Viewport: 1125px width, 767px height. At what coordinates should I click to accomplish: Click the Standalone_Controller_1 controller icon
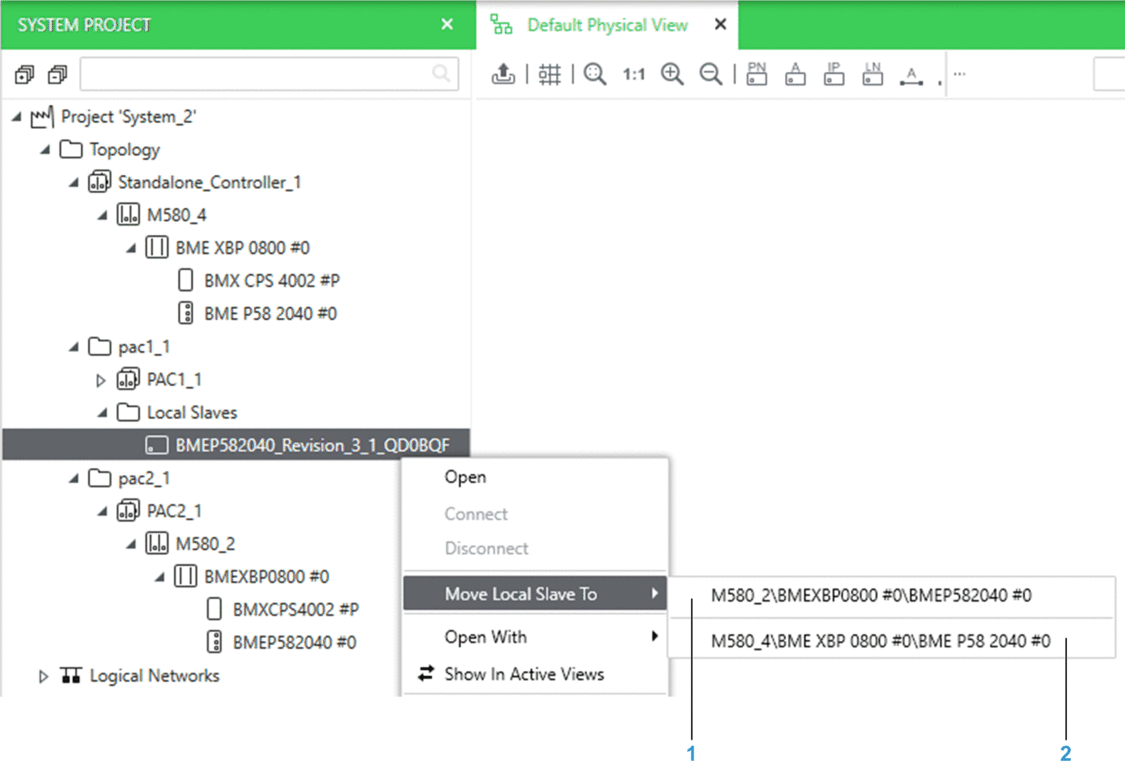[x=100, y=182]
